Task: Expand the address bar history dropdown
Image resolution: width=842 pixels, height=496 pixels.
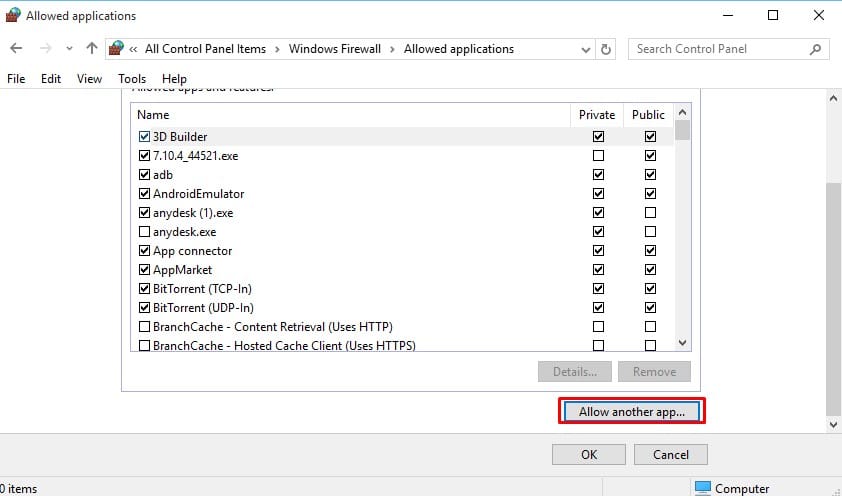Action: click(x=585, y=49)
